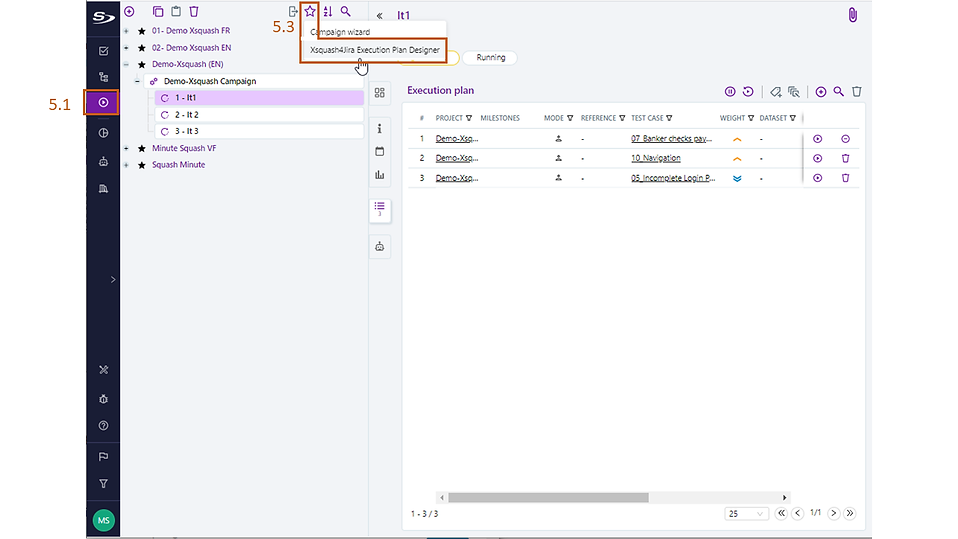Open the Campaigns workspace play icon
Image resolution: width=958 pixels, height=539 pixels.
(103, 103)
